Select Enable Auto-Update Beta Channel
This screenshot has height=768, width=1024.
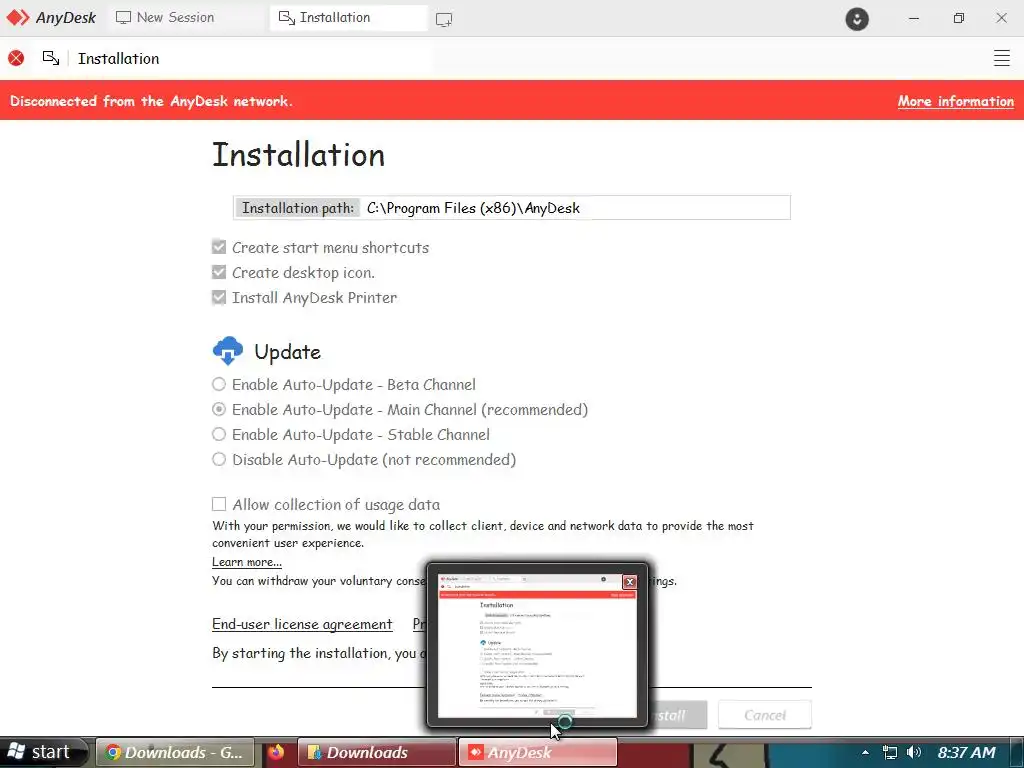click(219, 384)
